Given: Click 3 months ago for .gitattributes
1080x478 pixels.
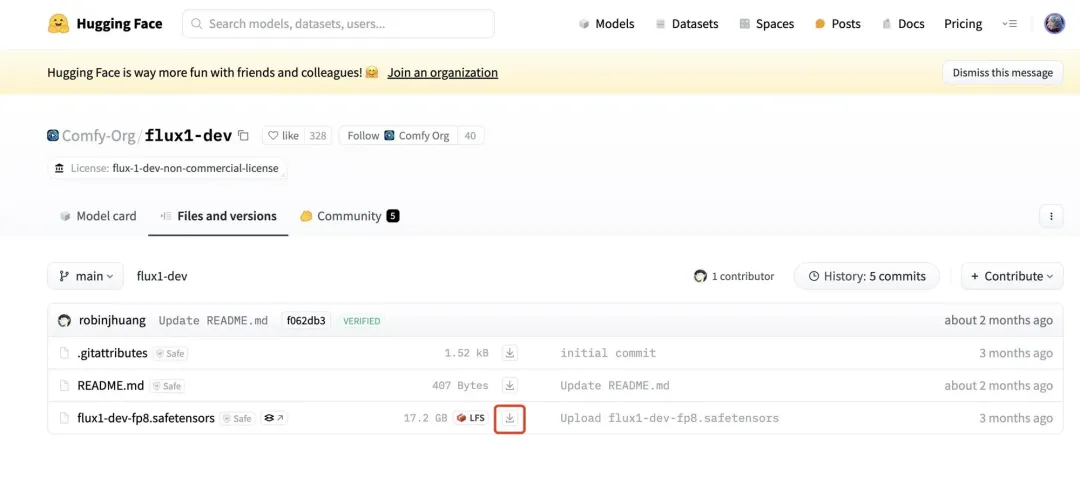Looking at the screenshot, I should point(1016,353).
